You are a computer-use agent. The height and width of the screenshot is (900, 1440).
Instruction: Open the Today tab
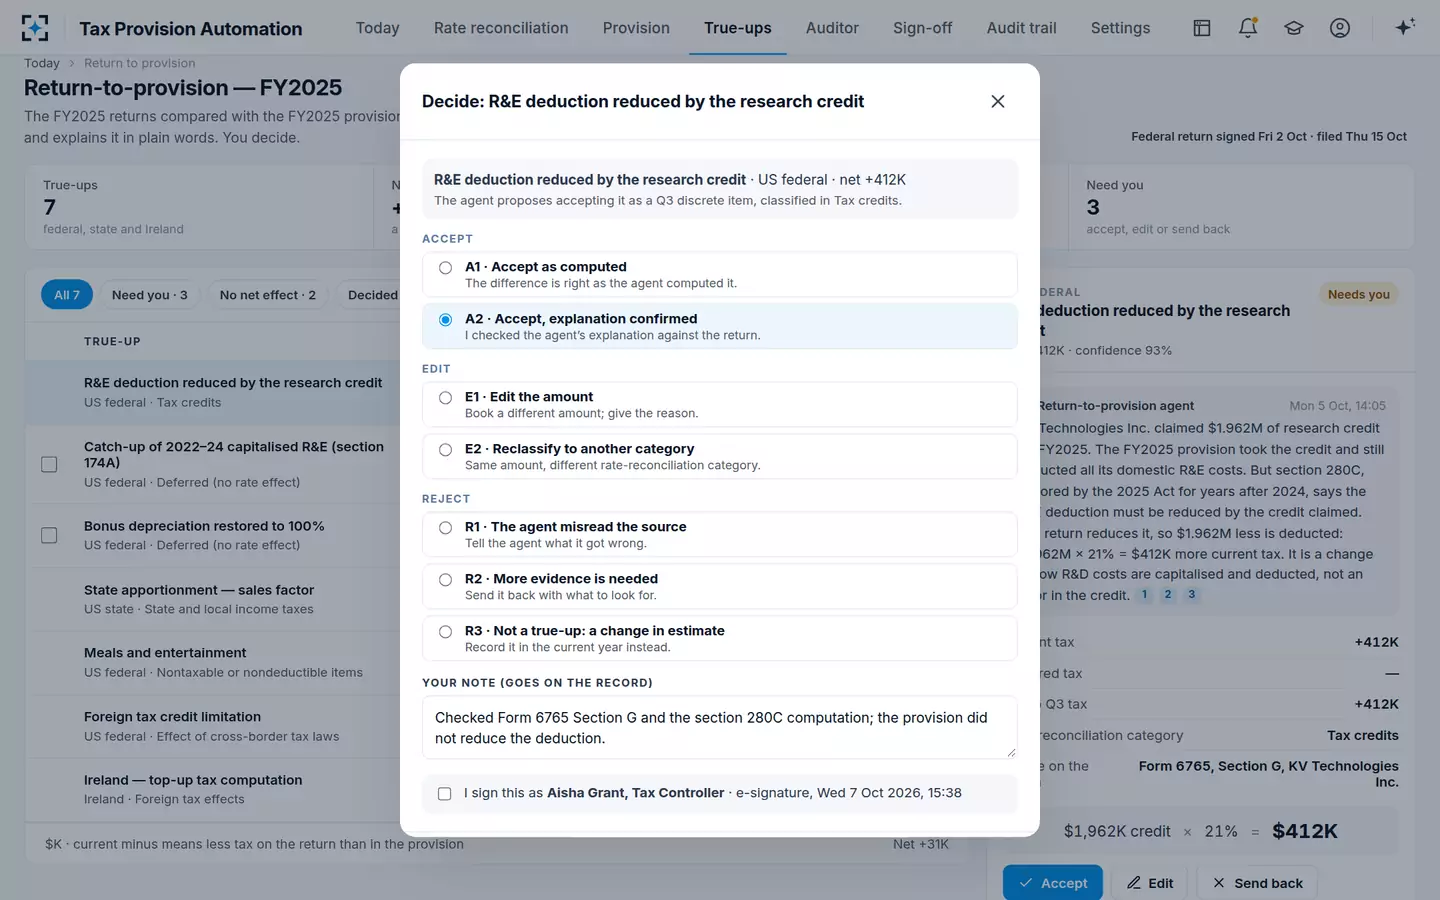coord(377,28)
